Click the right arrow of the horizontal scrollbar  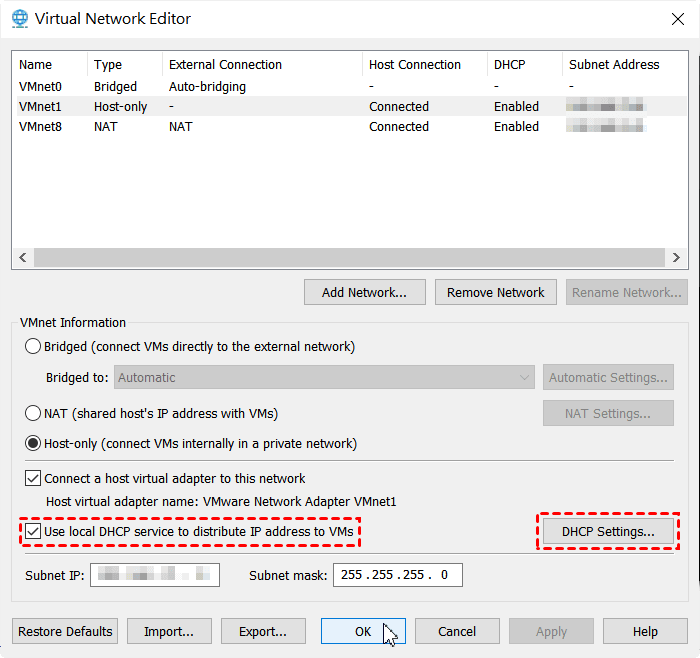[676, 258]
